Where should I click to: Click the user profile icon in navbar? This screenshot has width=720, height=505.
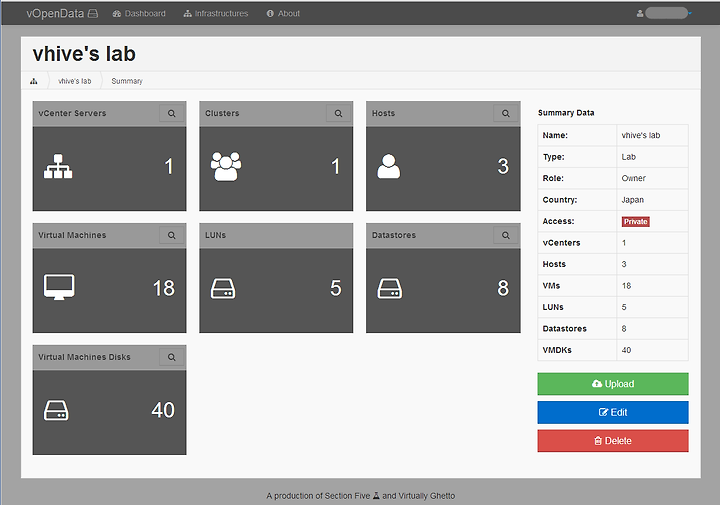[x=640, y=14]
